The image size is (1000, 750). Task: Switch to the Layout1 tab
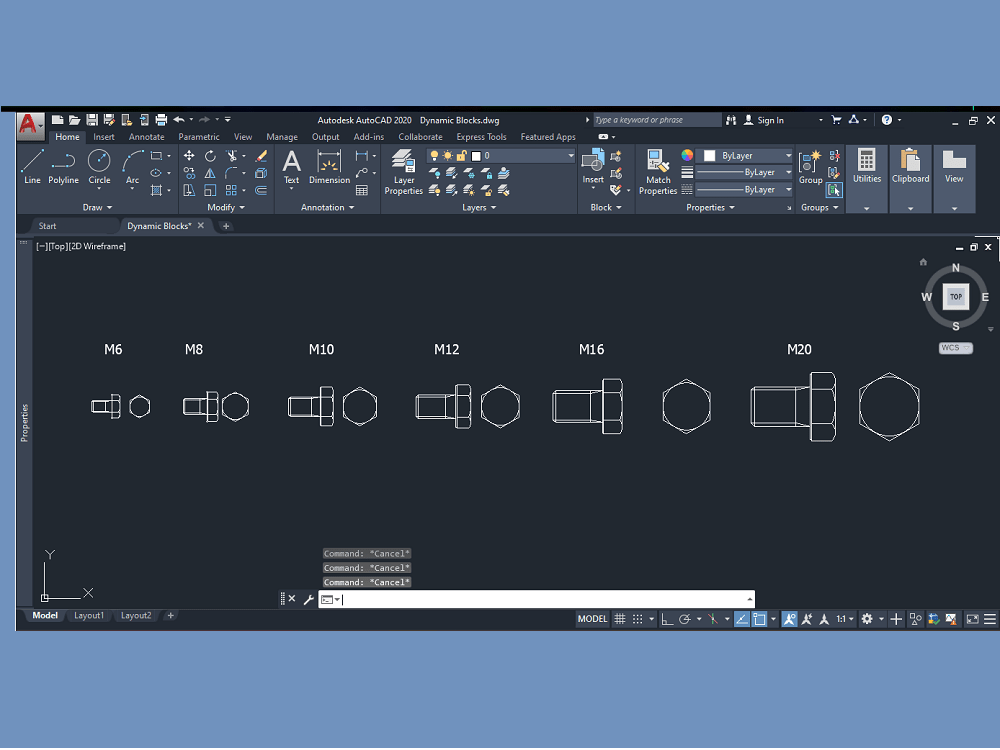[x=88, y=616]
